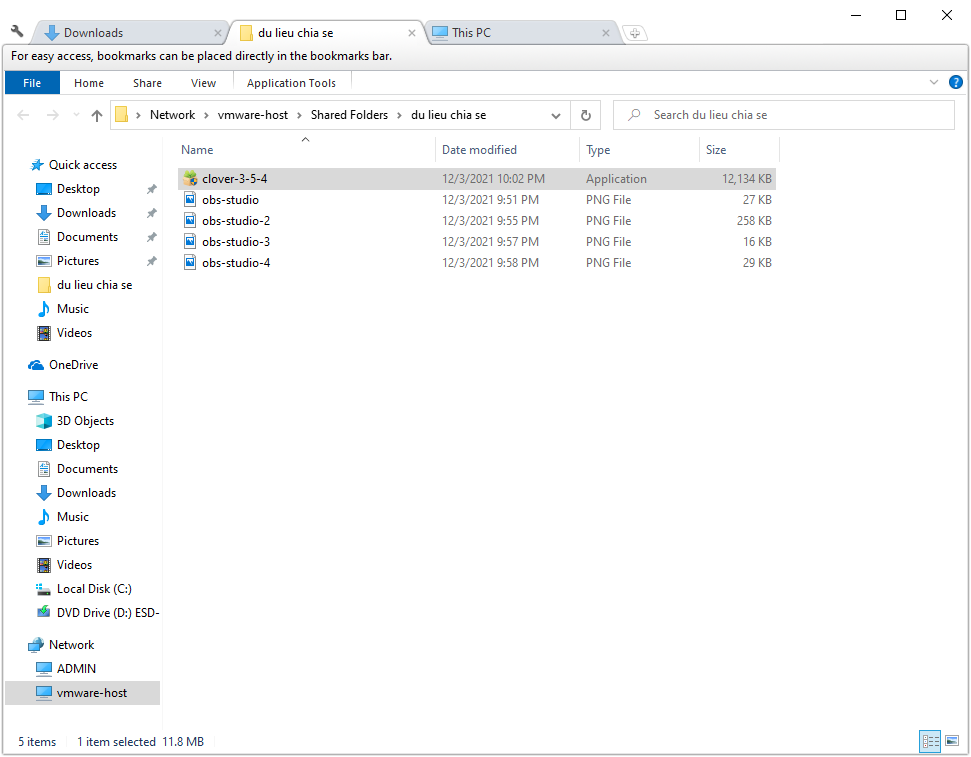Select the obs-studio-2 PNG file

[236, 221]
